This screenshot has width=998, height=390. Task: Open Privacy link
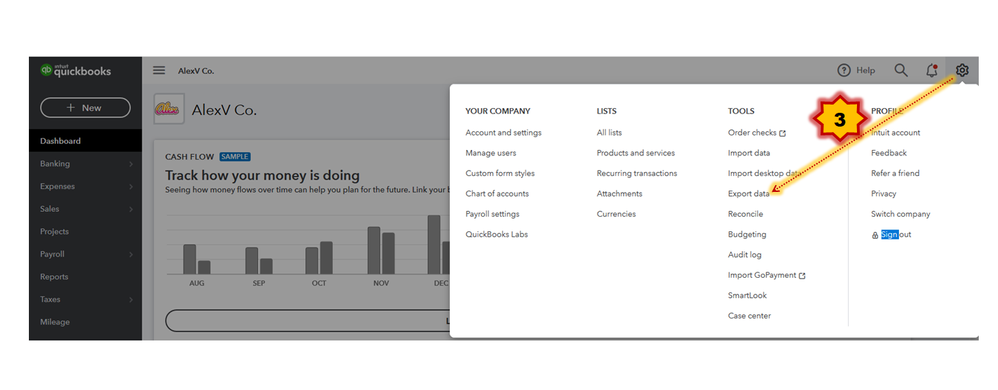[883, 193]
